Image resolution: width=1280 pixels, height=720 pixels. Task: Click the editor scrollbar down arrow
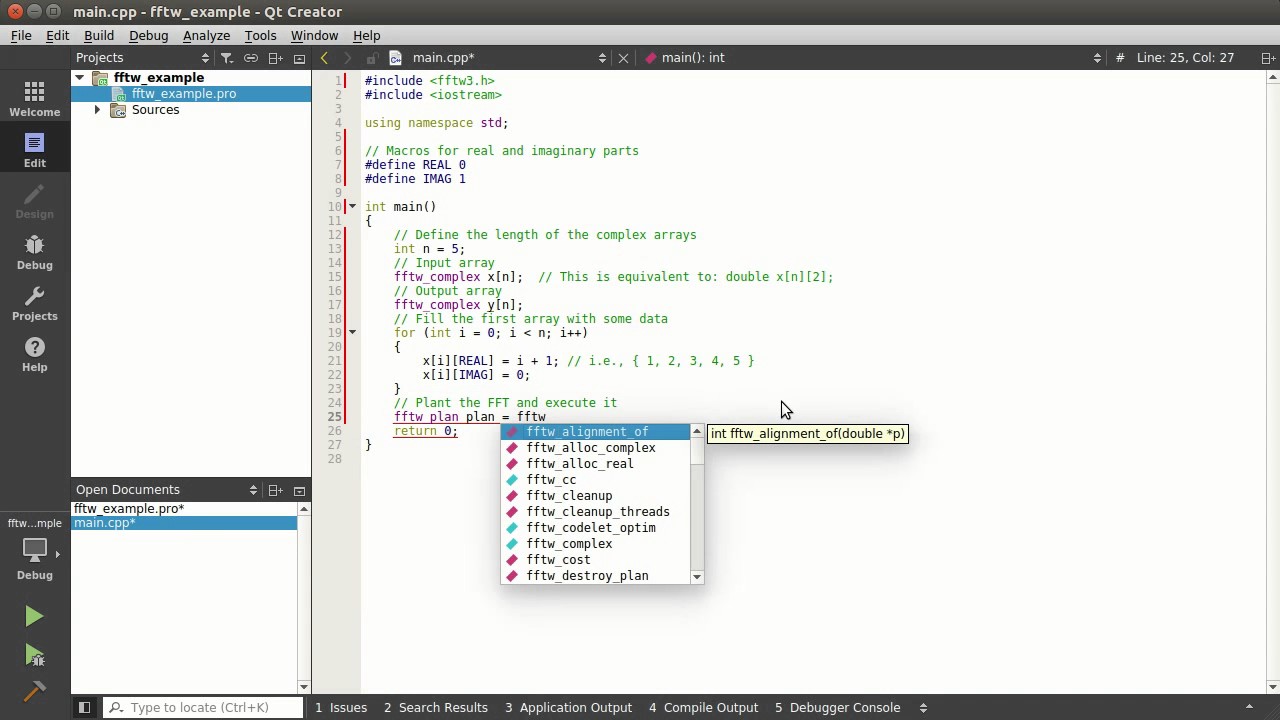tap(1271, 687)
